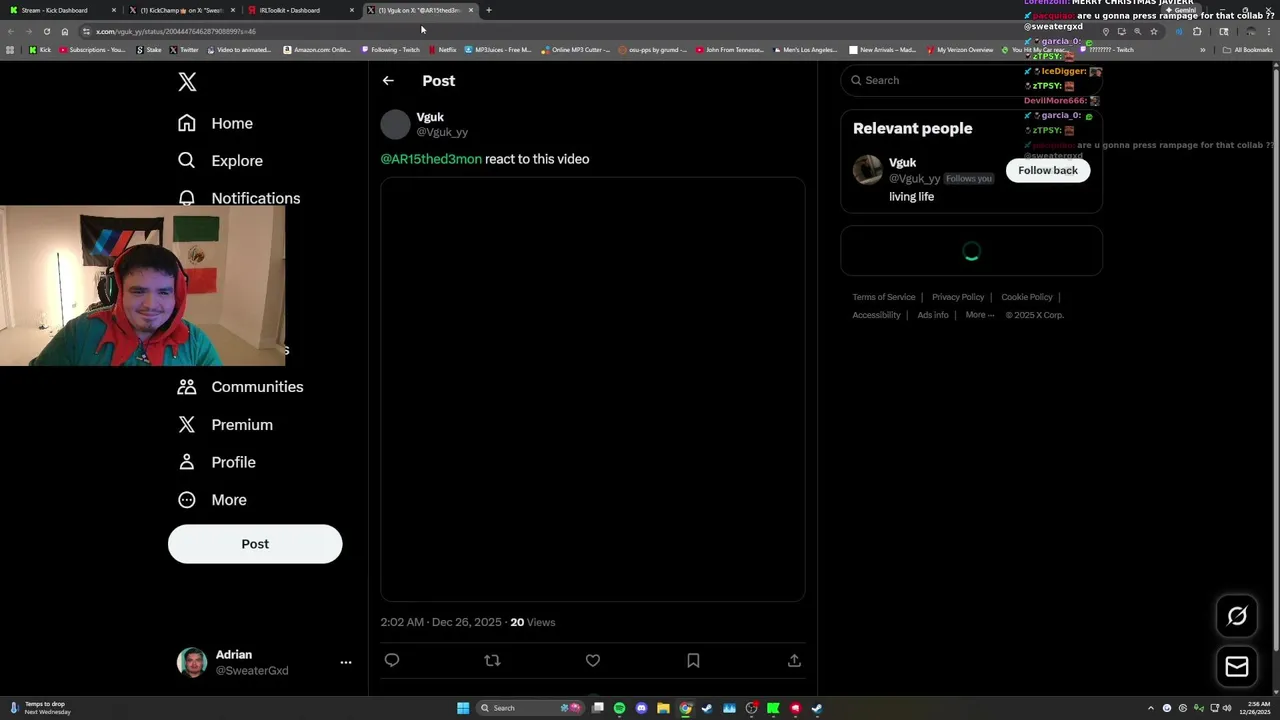Go to Profile in the sidebar
The width and height of the screenshot is (1280, 720).
point(217,462)
